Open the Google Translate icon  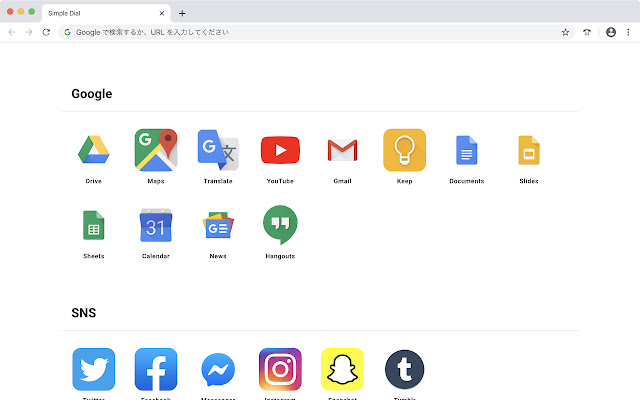(218, 150)
